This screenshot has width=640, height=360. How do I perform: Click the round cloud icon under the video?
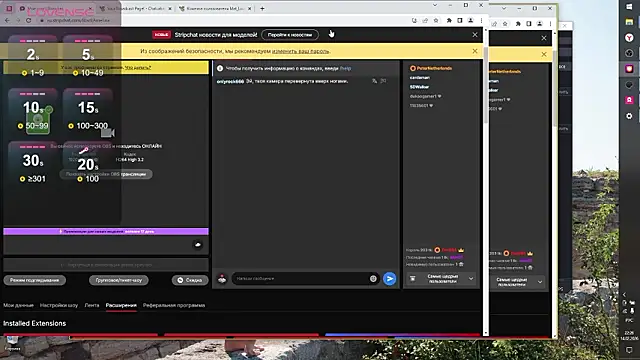[198, 244]
